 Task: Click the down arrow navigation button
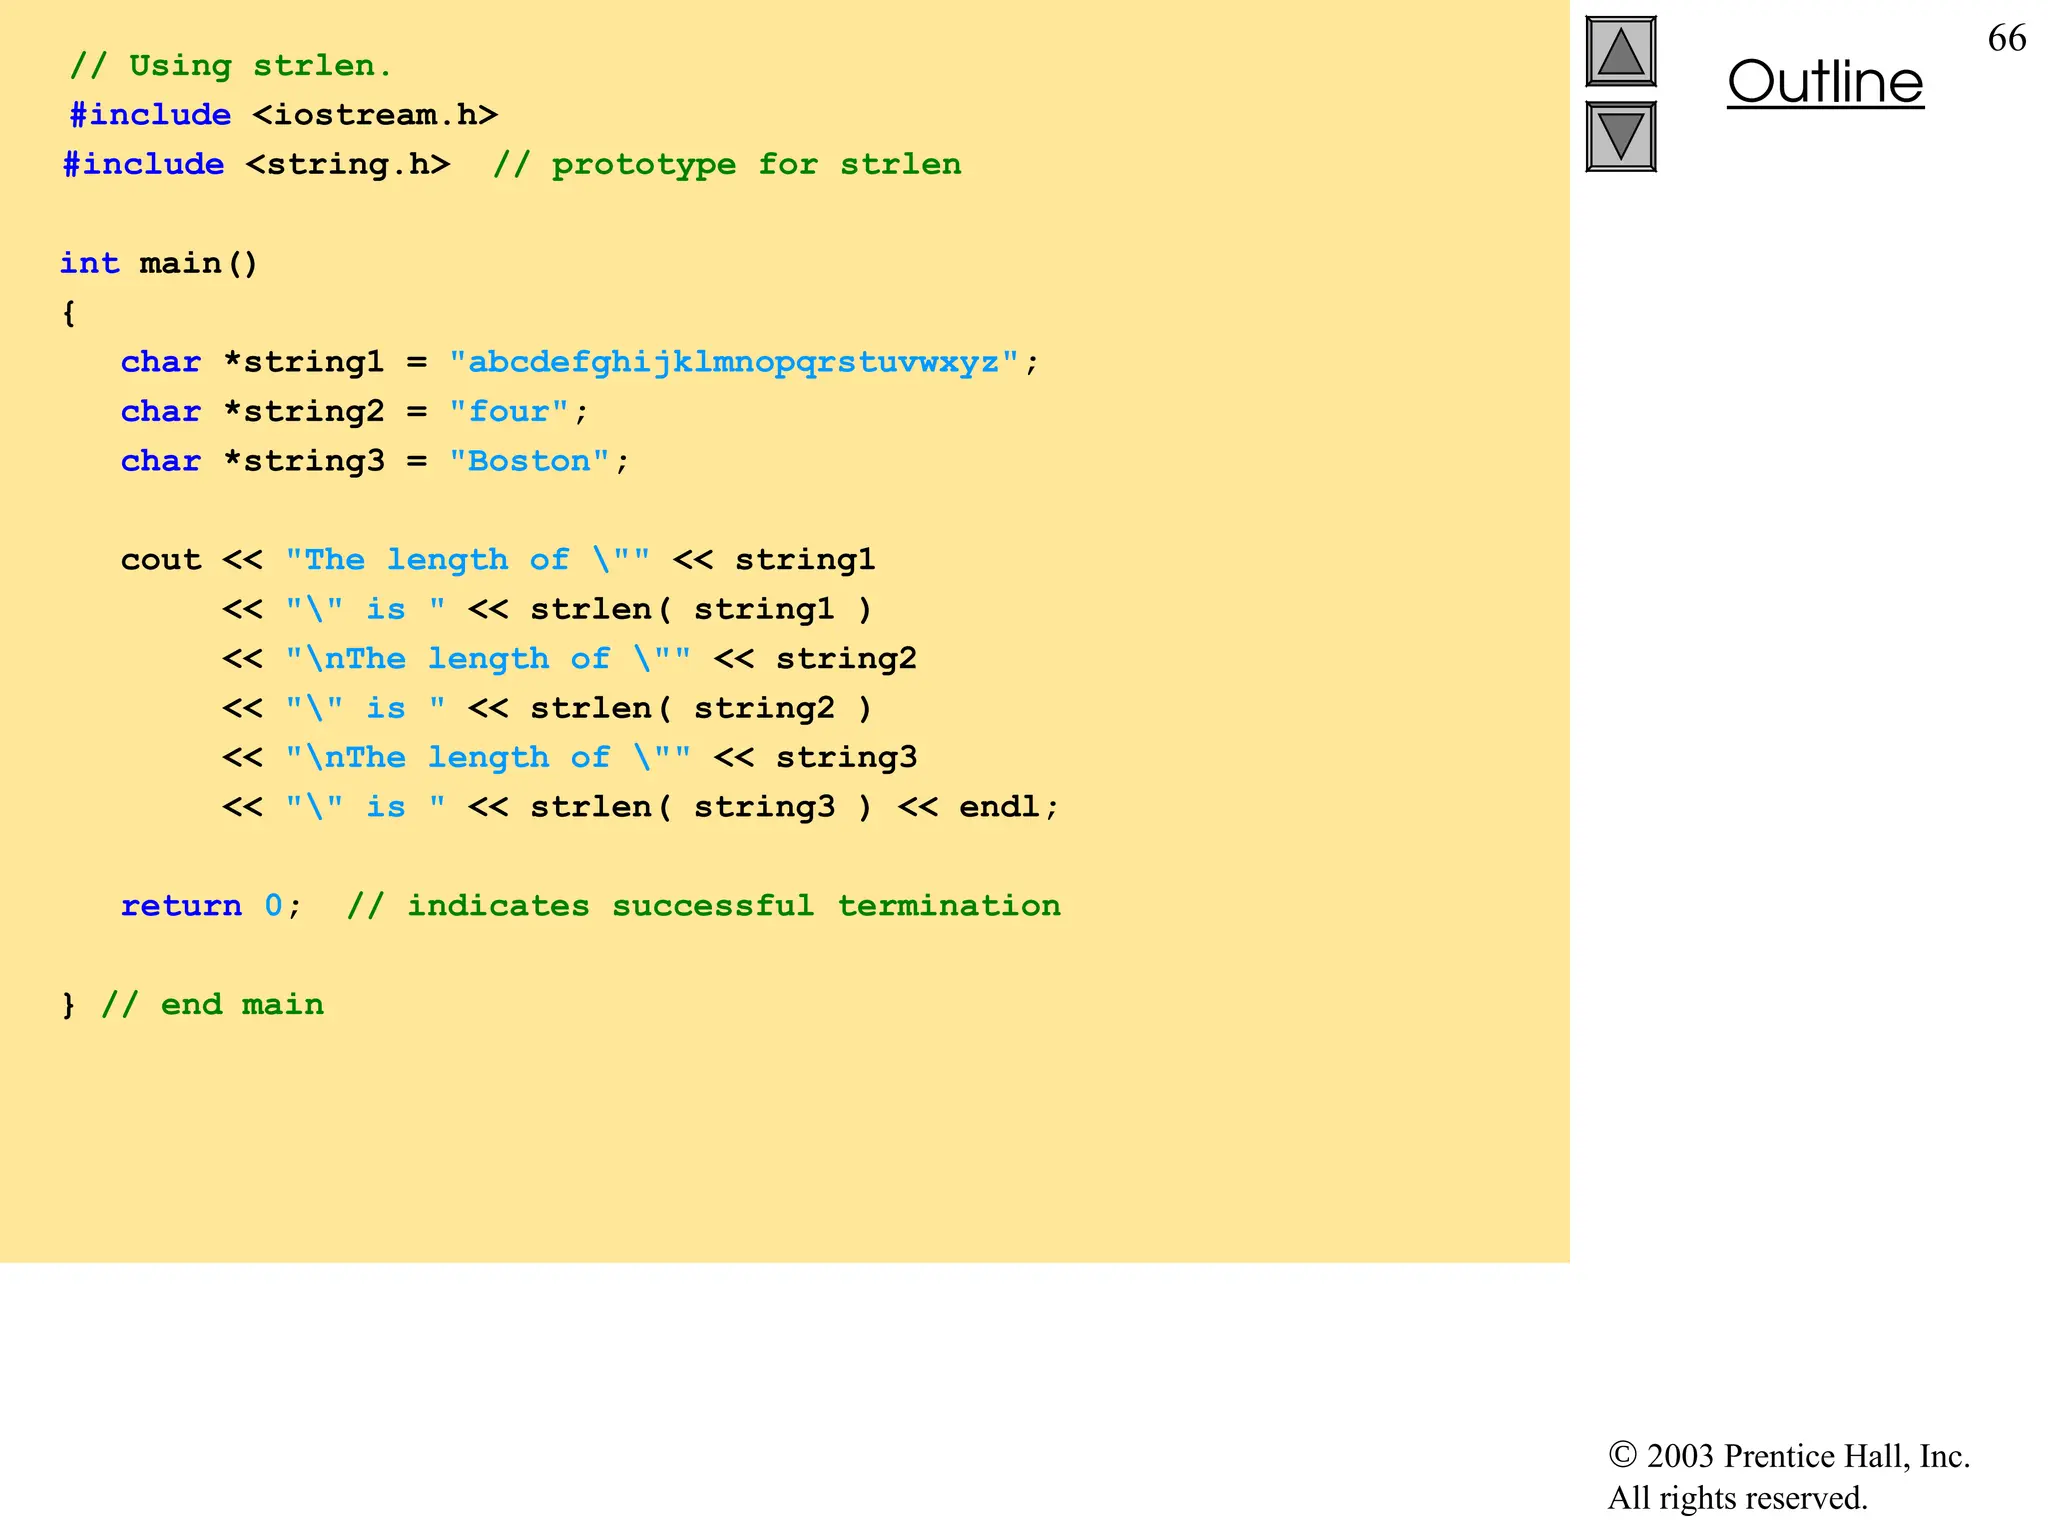coord(1621,137)
